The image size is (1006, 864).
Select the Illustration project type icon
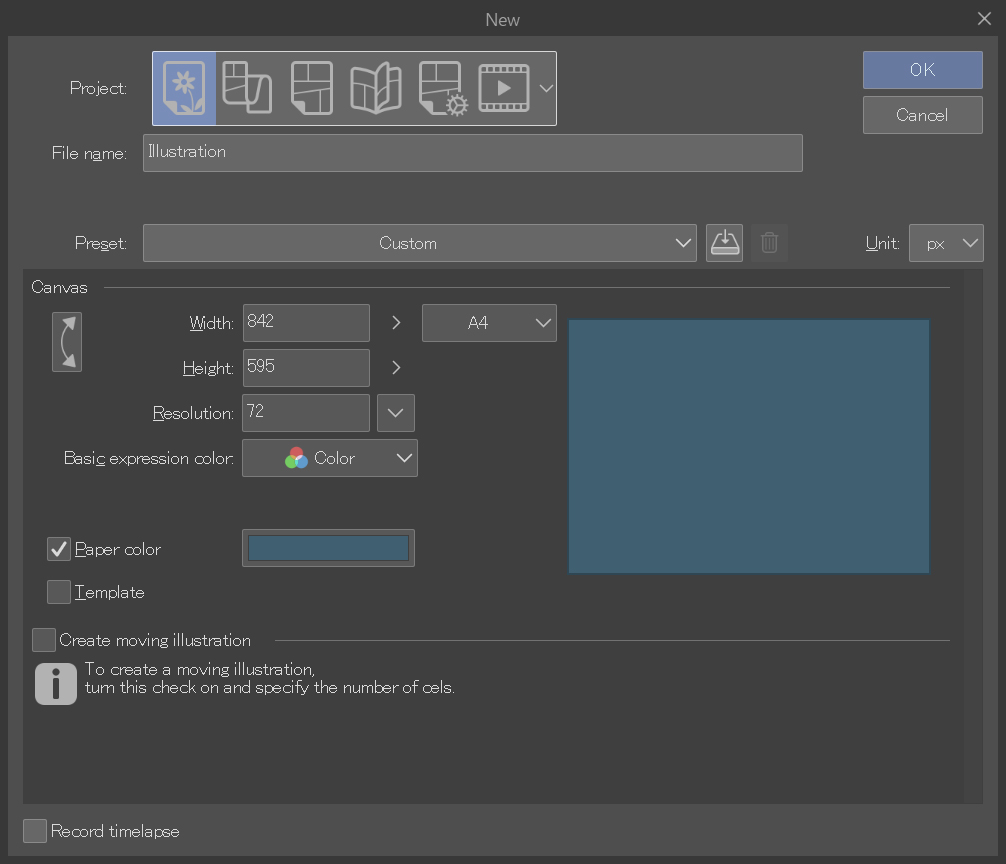point(184,88)
